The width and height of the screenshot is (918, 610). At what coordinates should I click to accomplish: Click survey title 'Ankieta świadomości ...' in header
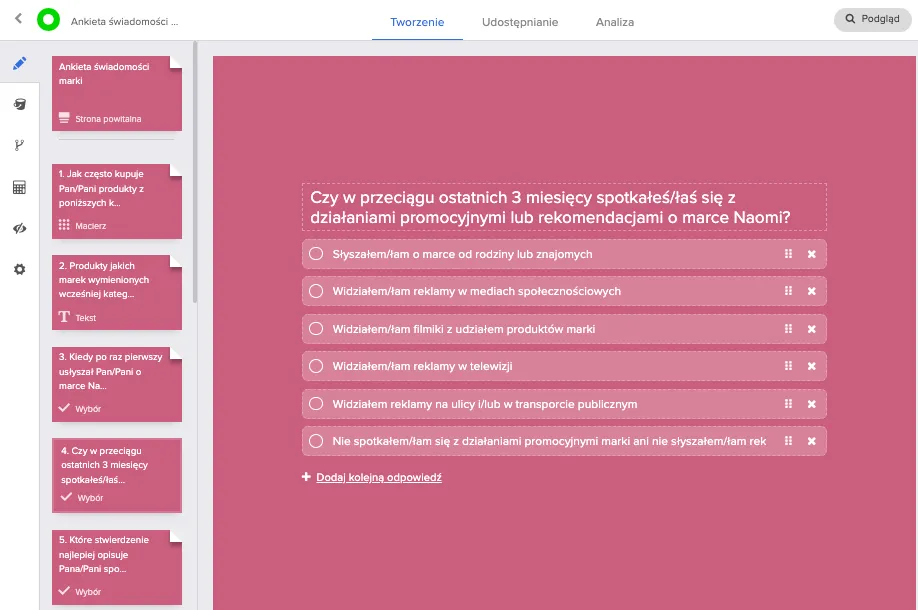click(x=125, y=22)
